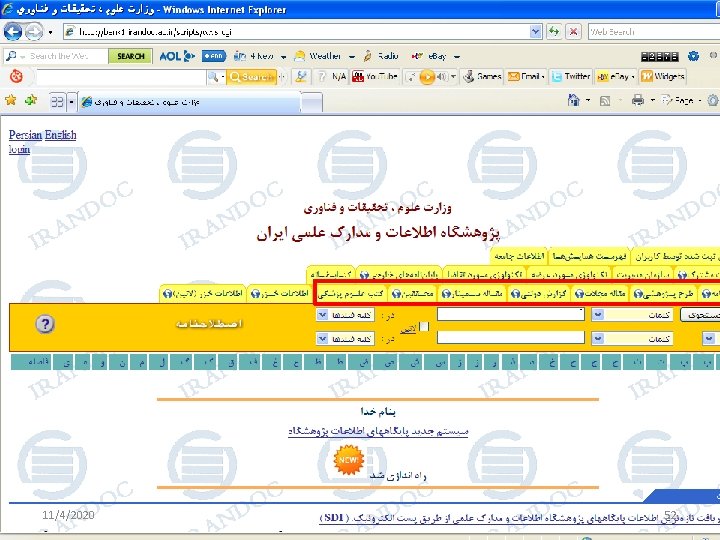Open the Email toolbar shortcut

tap(526, 76)
